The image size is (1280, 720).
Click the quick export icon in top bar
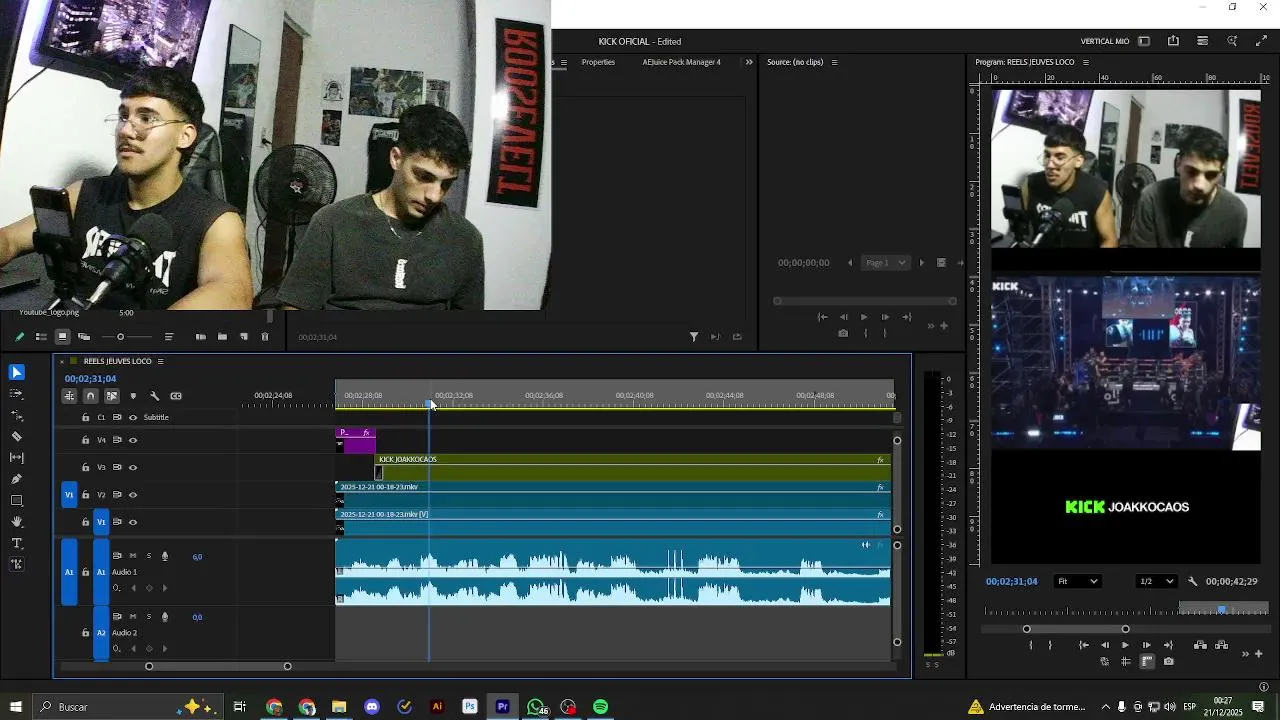[x=1173, y=41]
